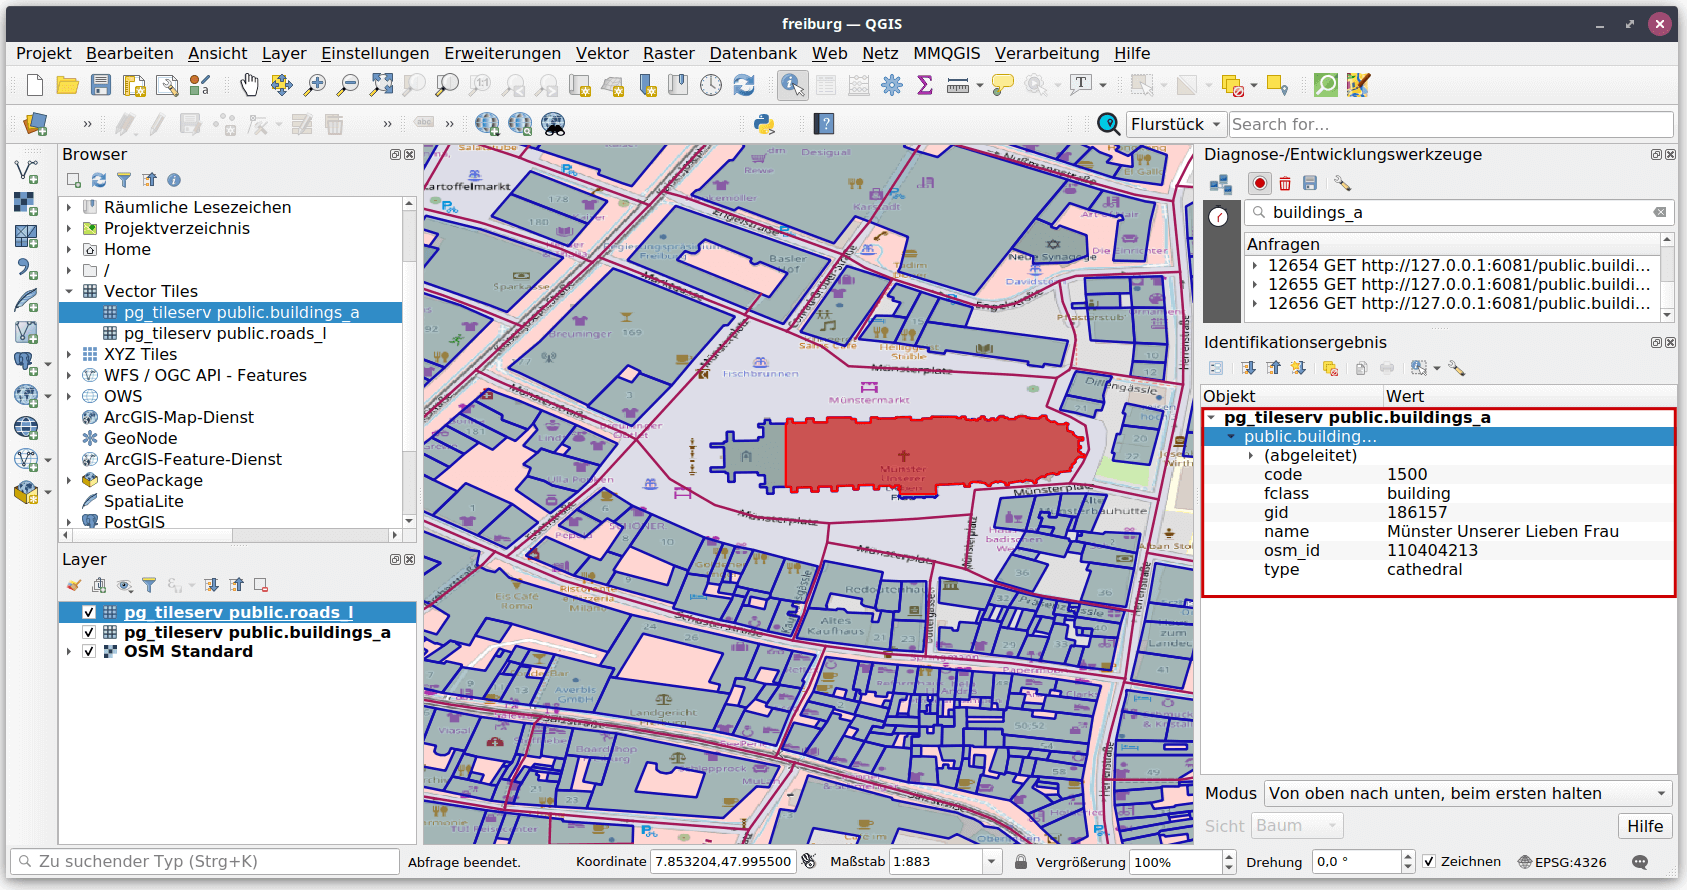Select the Pan Map hand tool
The width and height of the screenshot is (1687, 890).
(x=249, y=85)
